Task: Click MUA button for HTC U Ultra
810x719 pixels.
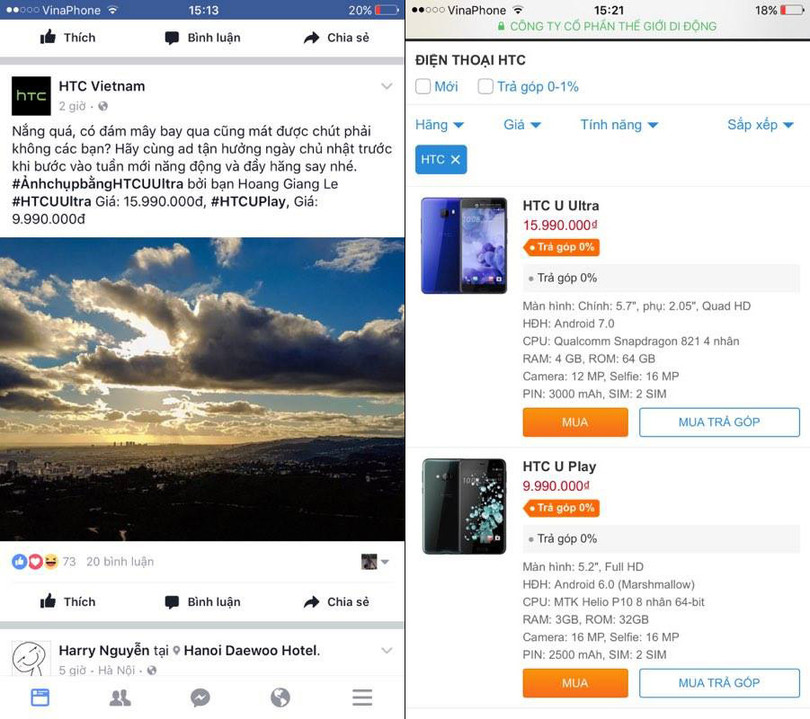Action: click(x=575, y=422)
